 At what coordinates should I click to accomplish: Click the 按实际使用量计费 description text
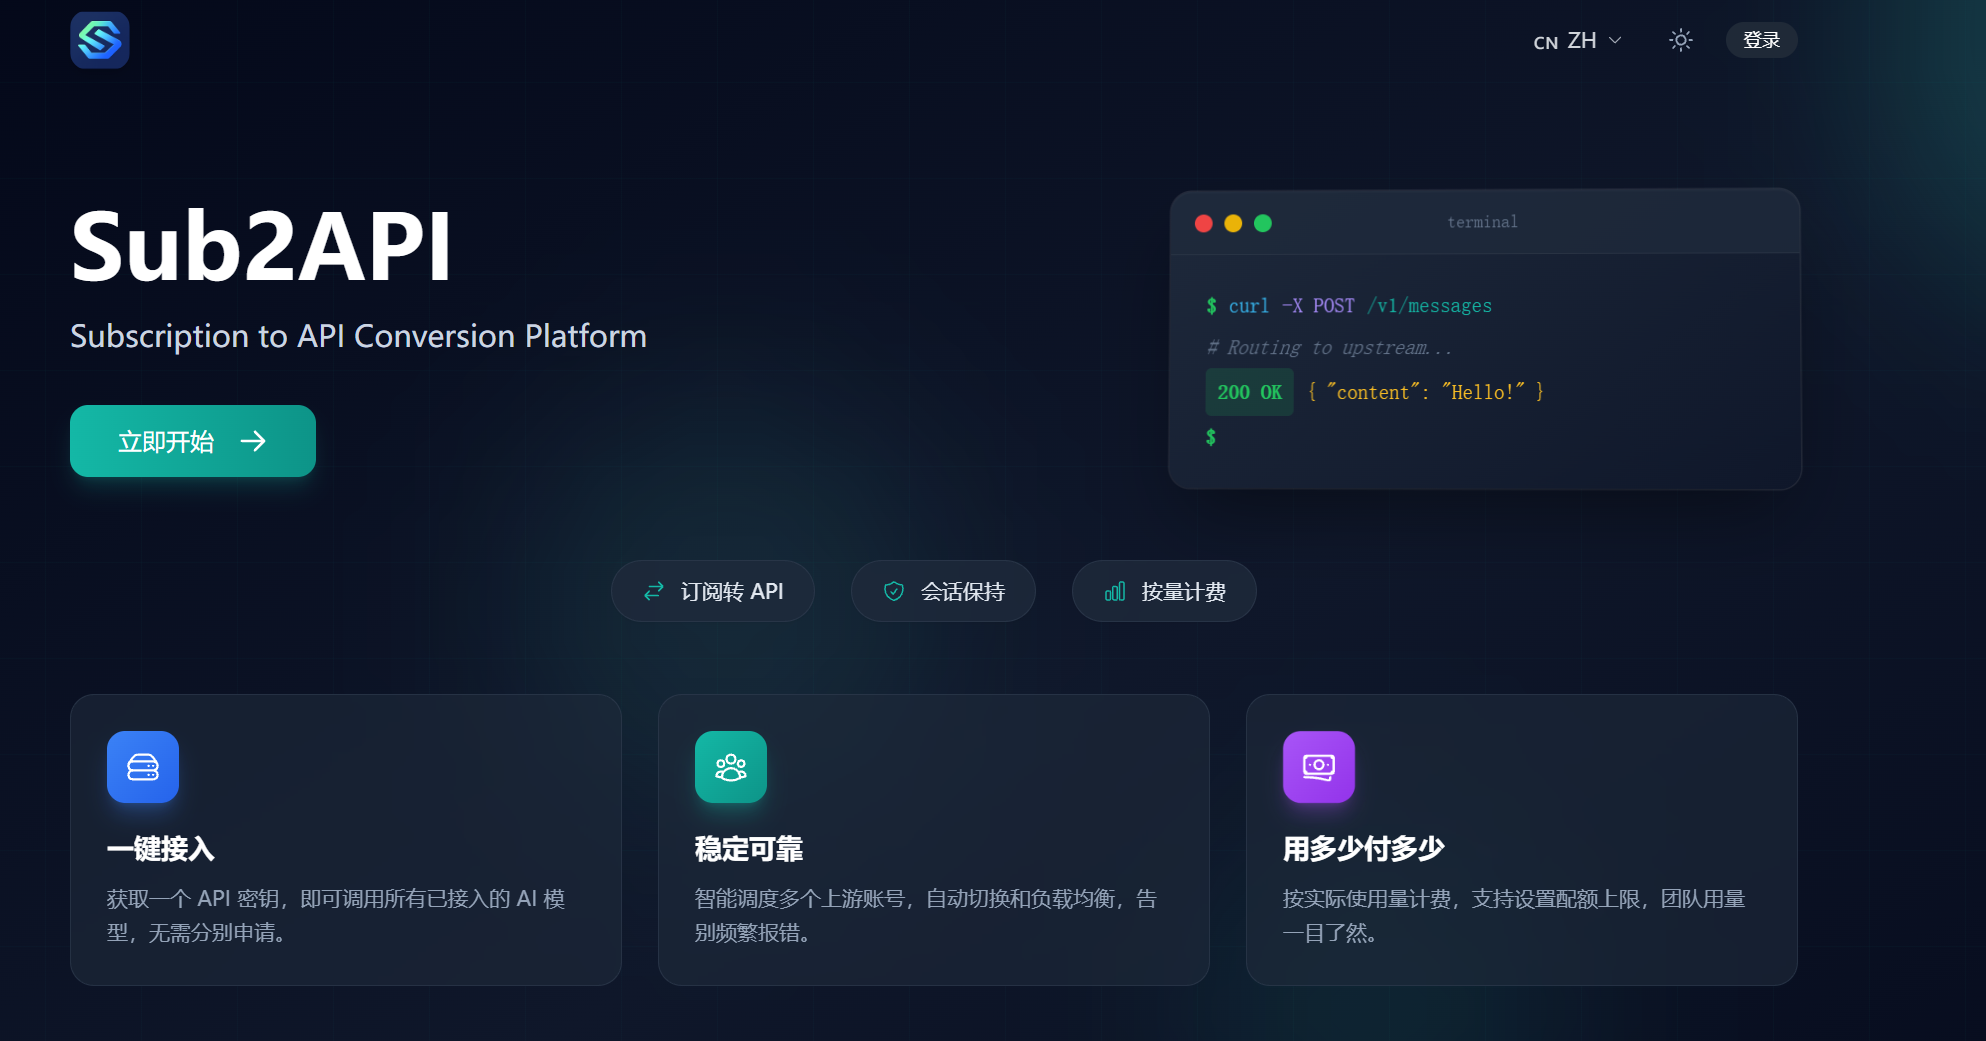pos(1514,916)
